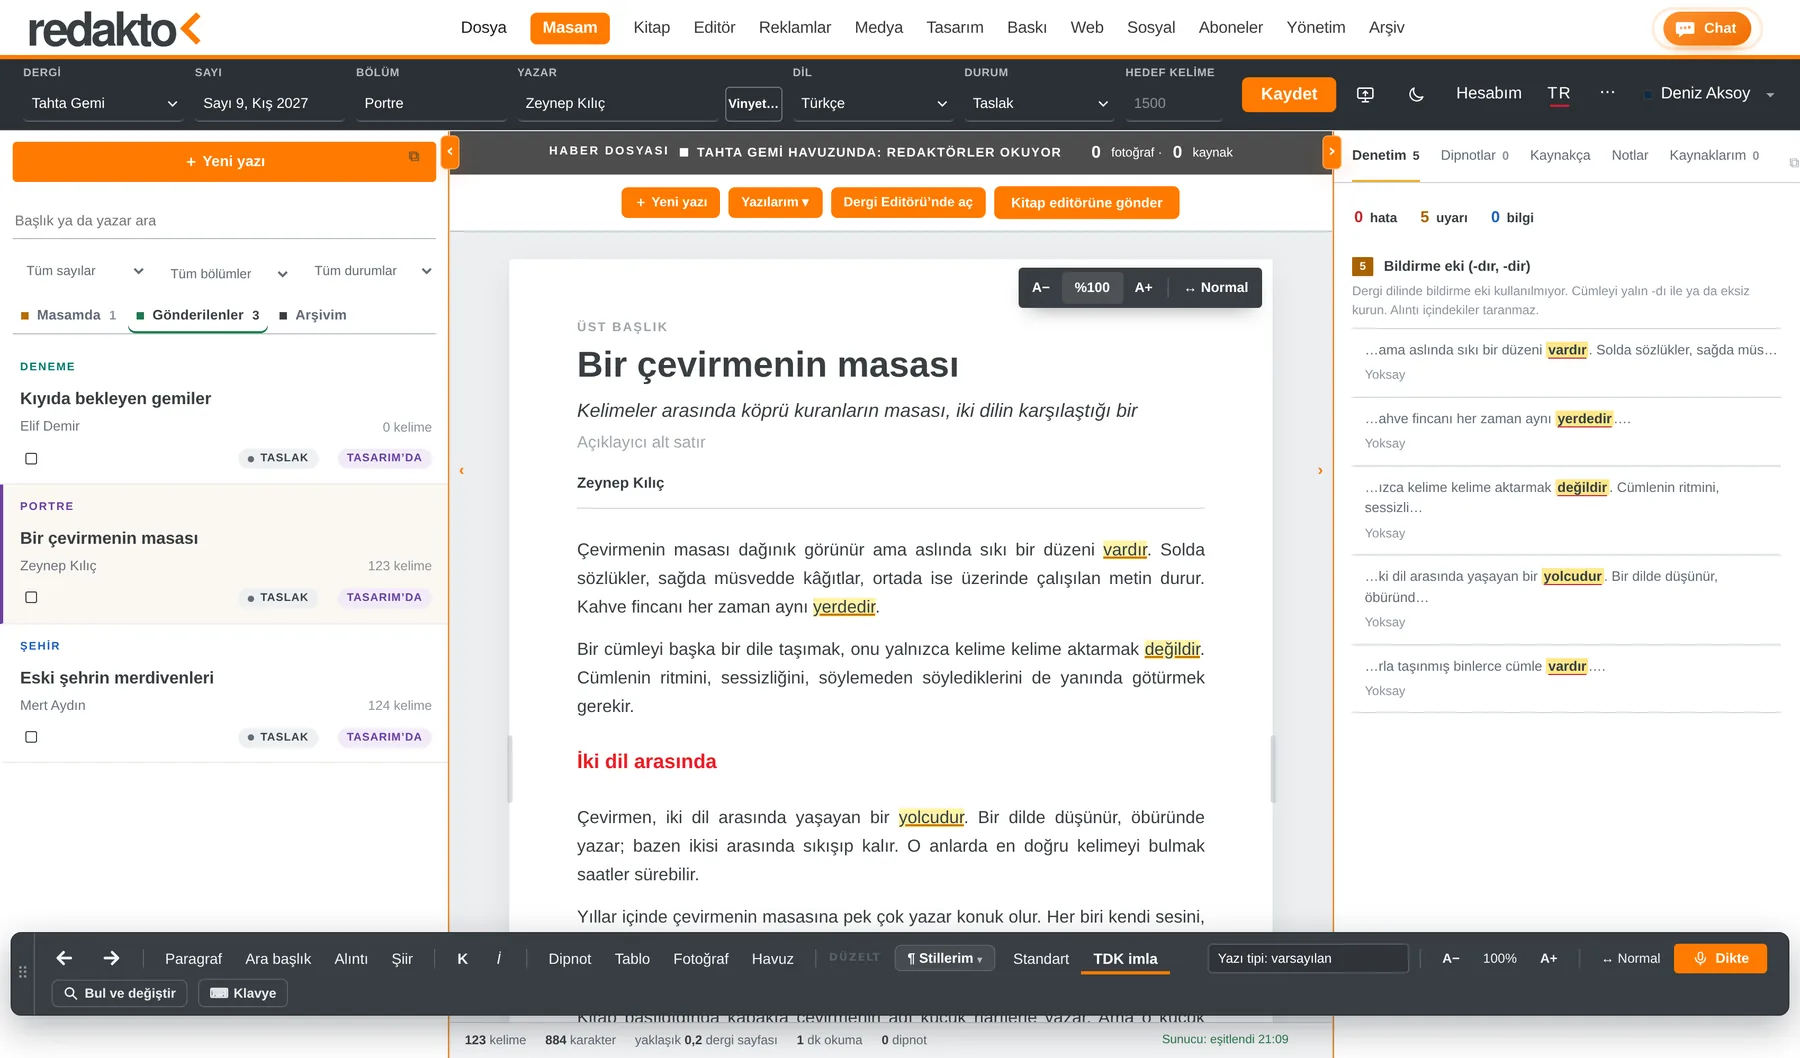Toggle bold K formatting

coord(462,958)
